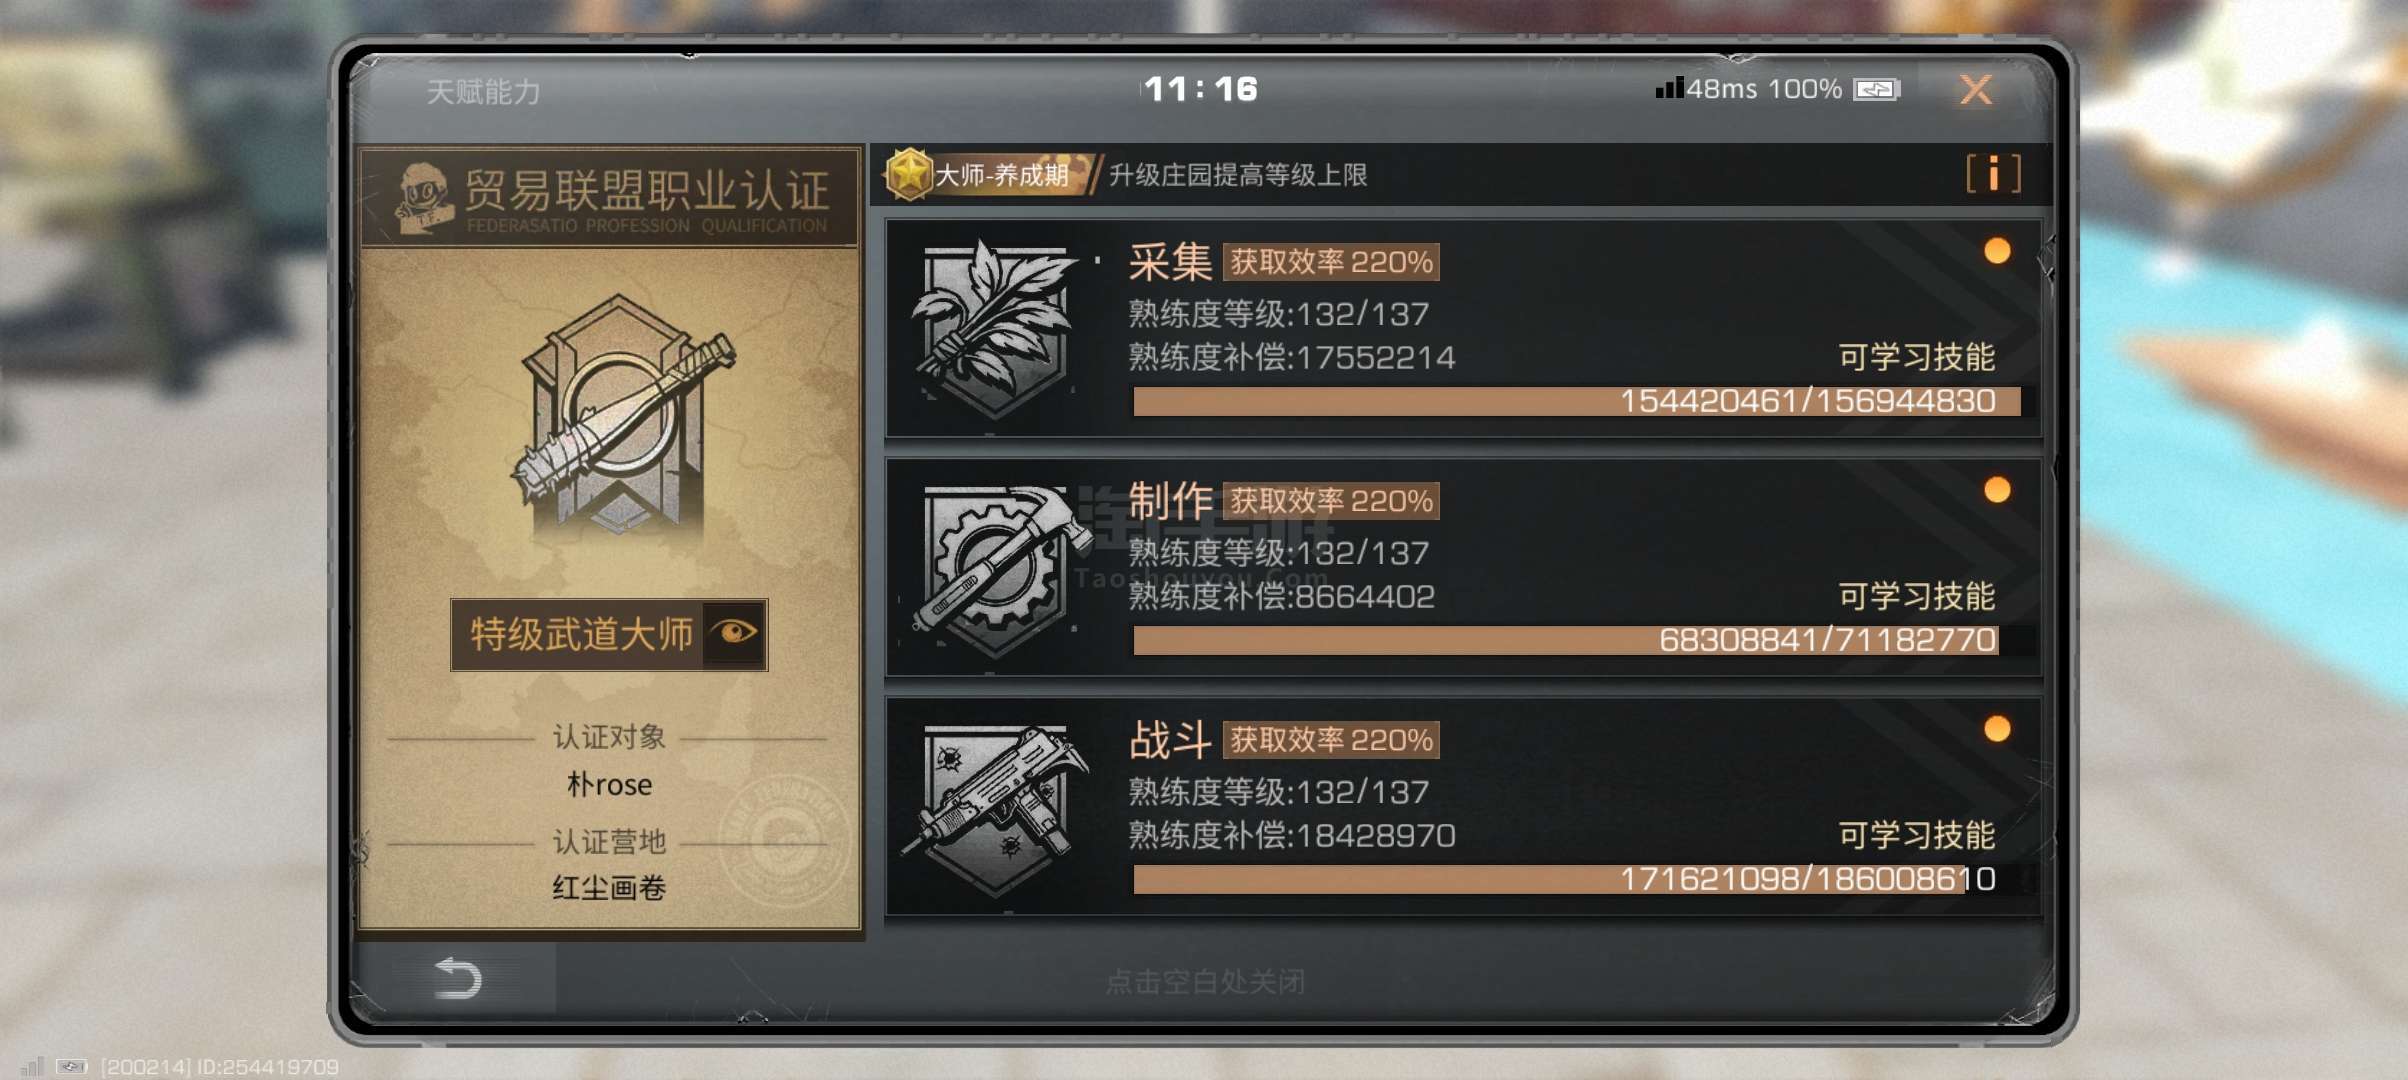Click the back arrow return icon

pyautogui.click(x=459, y=978)
